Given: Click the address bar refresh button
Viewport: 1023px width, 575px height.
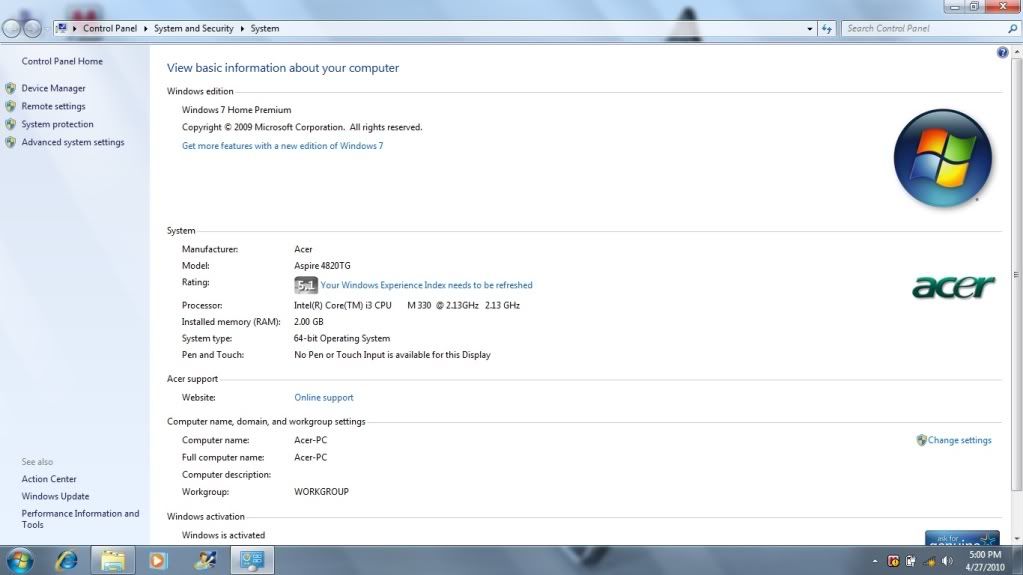Looking at the screenshot, I should (827, 29).
